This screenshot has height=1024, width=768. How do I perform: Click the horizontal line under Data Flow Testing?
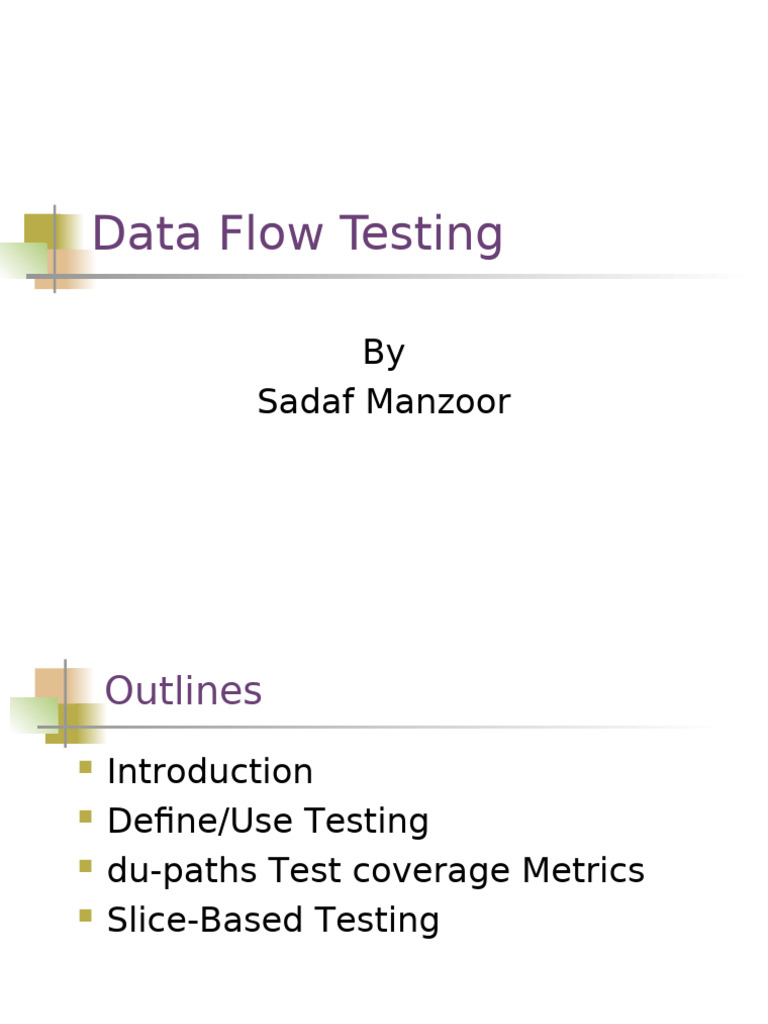400,276
